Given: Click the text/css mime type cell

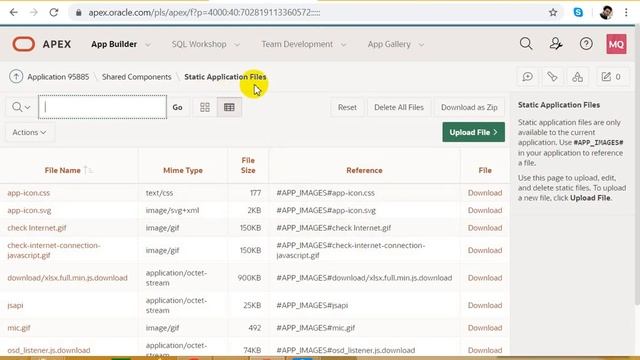Looking at the screenshot, I should pos(159,193).
